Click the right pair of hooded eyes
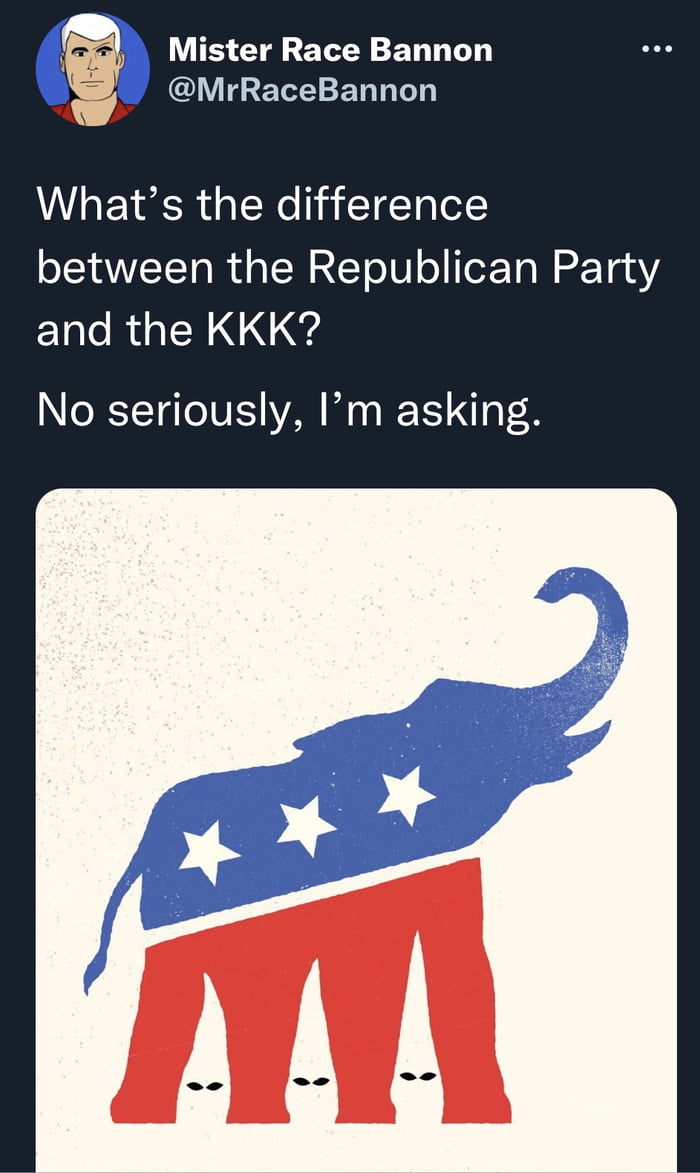The height and width of the screenshot is (1173, 700). 417,1076
